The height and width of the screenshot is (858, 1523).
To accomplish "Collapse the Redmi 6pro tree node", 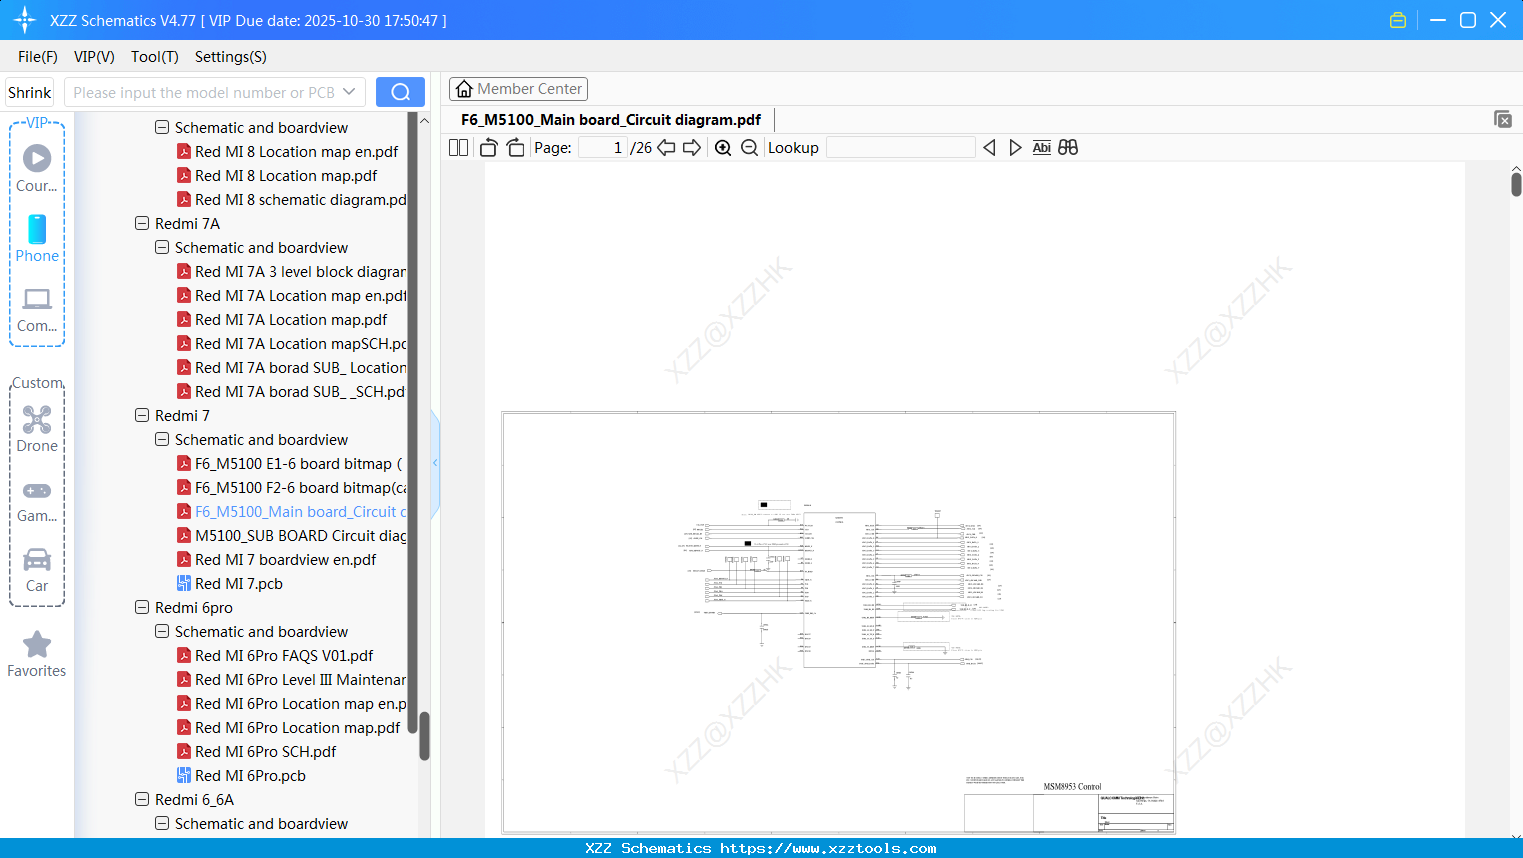I will coord(142,607).
